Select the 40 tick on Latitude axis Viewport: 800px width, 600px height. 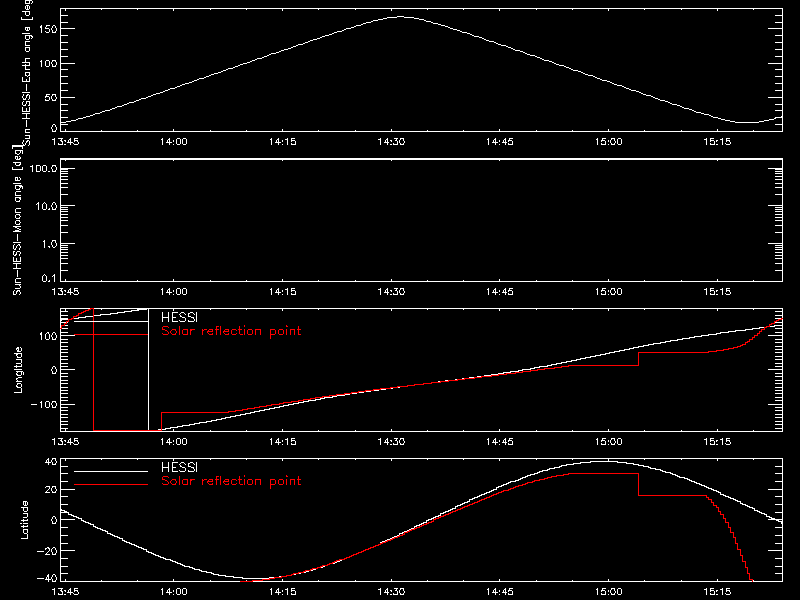click(51, 462)
